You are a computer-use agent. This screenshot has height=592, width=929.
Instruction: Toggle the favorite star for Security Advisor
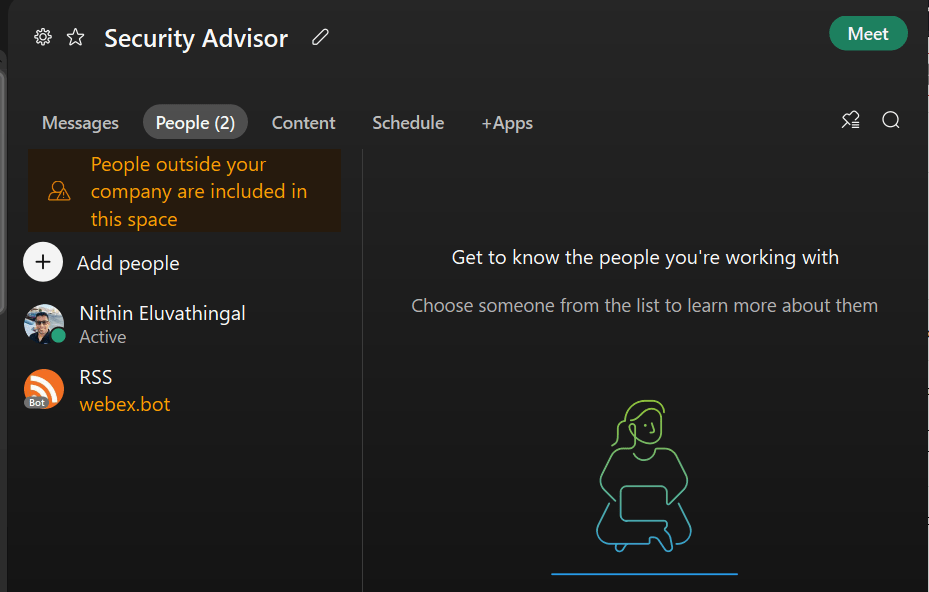[x=76, y=37]
